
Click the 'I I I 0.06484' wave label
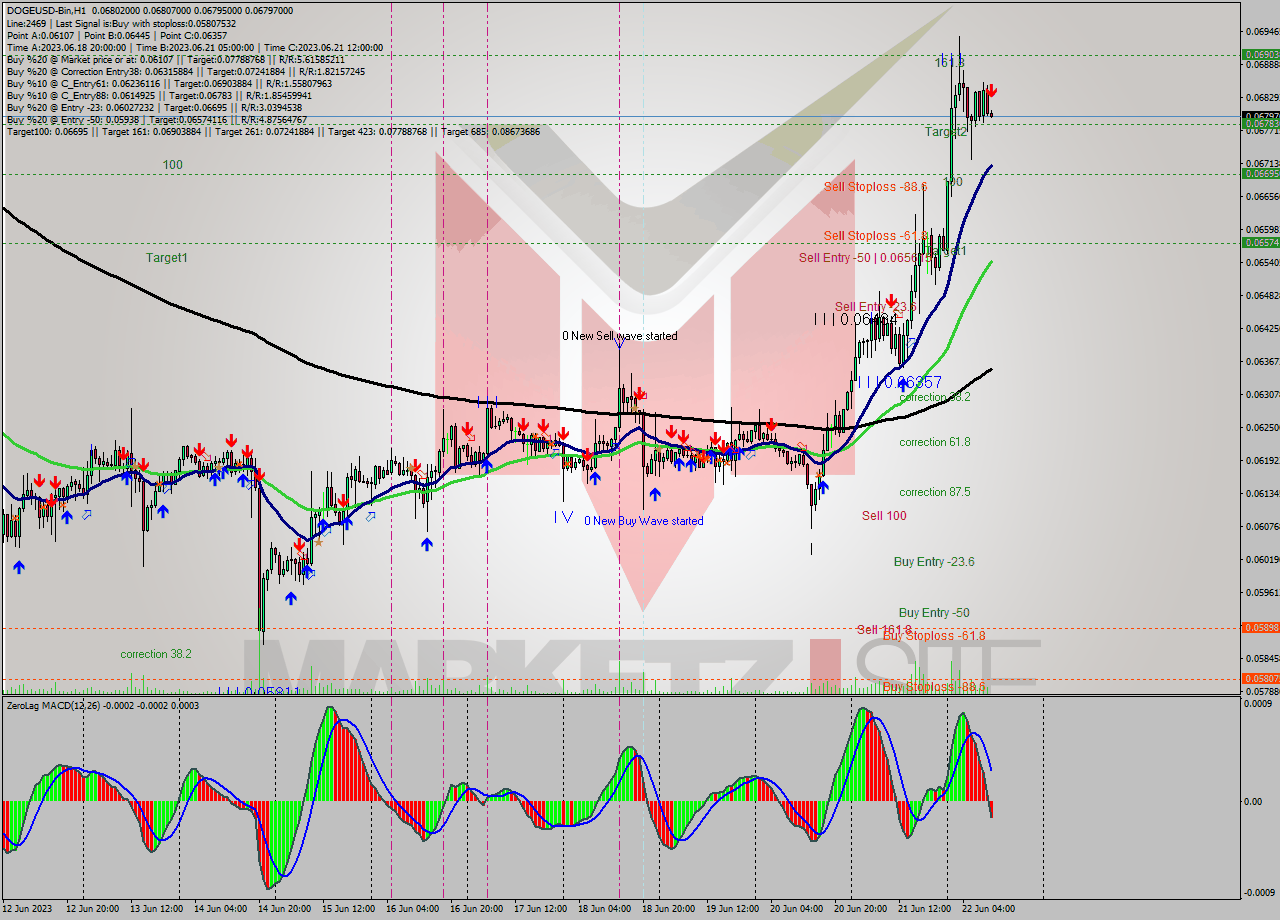(856, 319)
